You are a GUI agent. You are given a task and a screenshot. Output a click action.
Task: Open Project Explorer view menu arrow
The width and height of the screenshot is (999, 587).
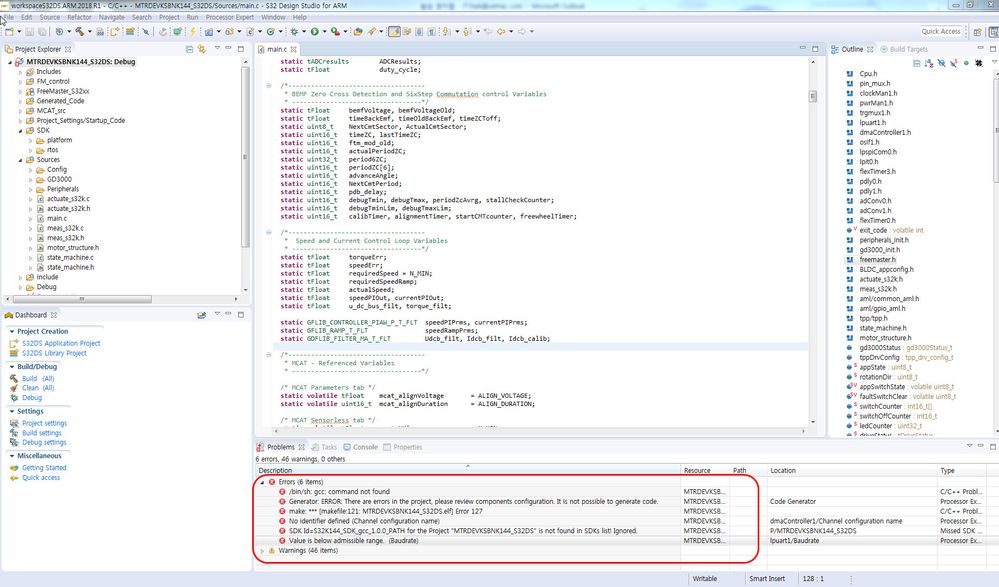(217, 48)
